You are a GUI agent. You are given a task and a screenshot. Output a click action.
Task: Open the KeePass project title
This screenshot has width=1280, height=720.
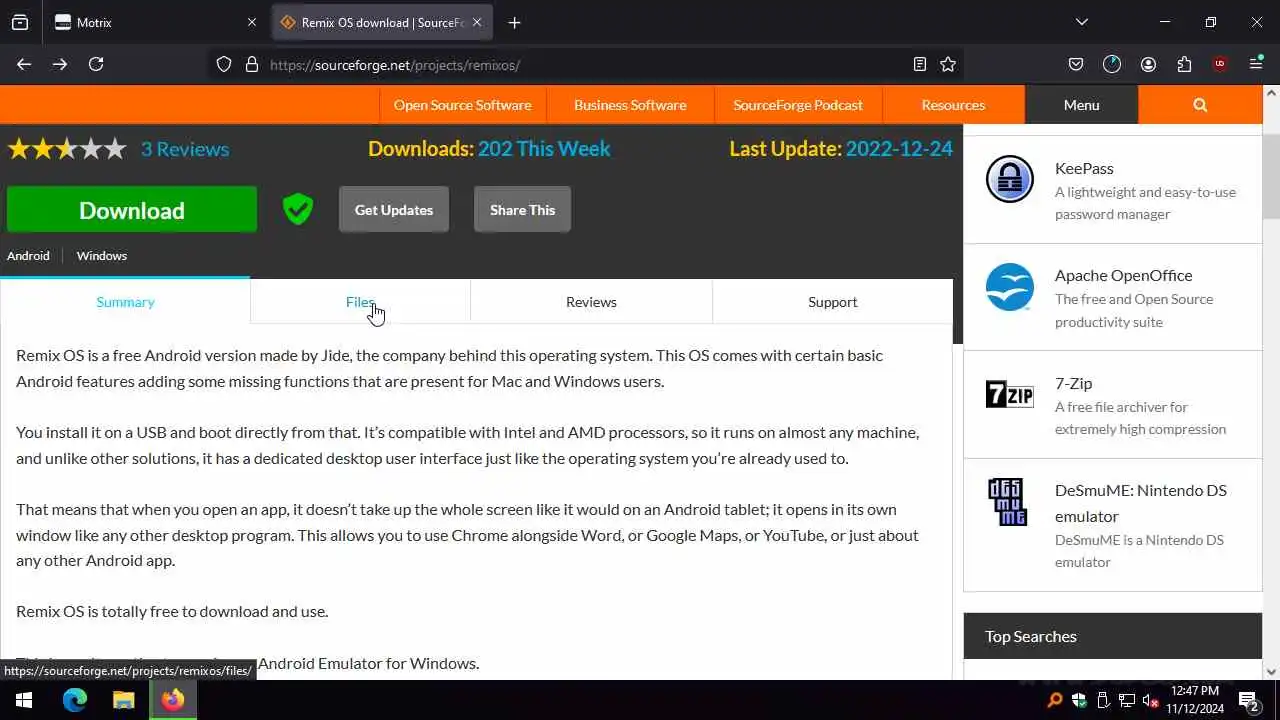(x=1084, y=168)
